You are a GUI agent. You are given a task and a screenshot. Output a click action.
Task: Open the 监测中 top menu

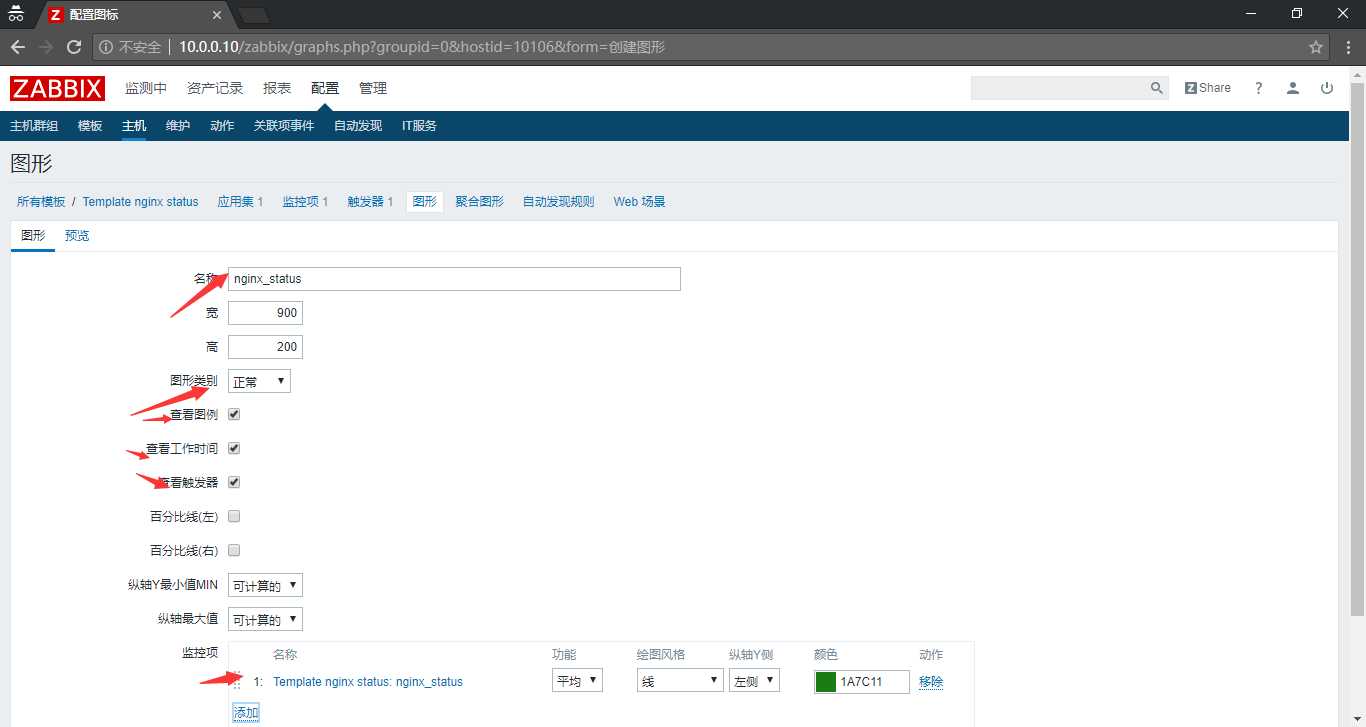146,88
